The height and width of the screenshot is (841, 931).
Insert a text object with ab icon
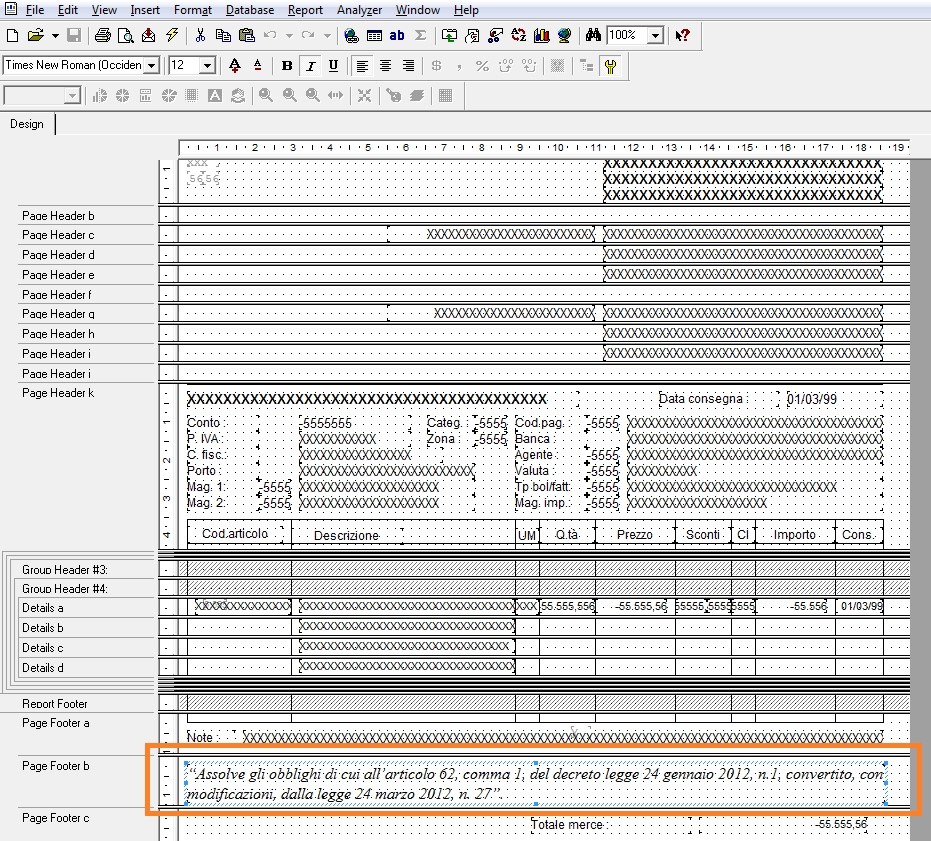coord(397,35)
